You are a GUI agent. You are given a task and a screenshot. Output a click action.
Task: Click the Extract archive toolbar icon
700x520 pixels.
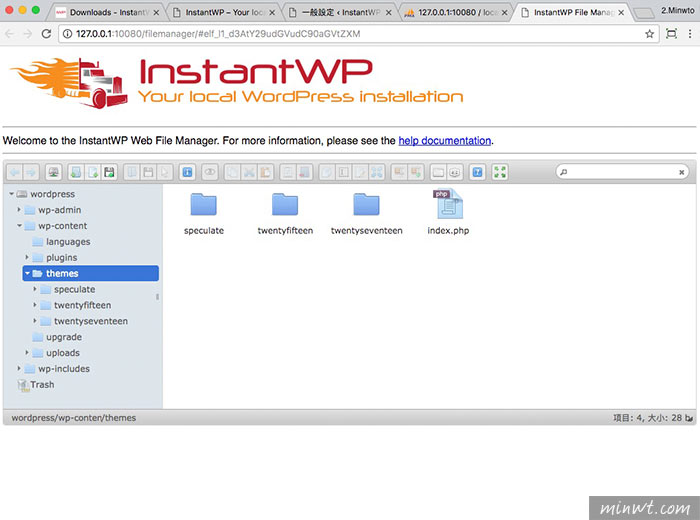point(400,172)
